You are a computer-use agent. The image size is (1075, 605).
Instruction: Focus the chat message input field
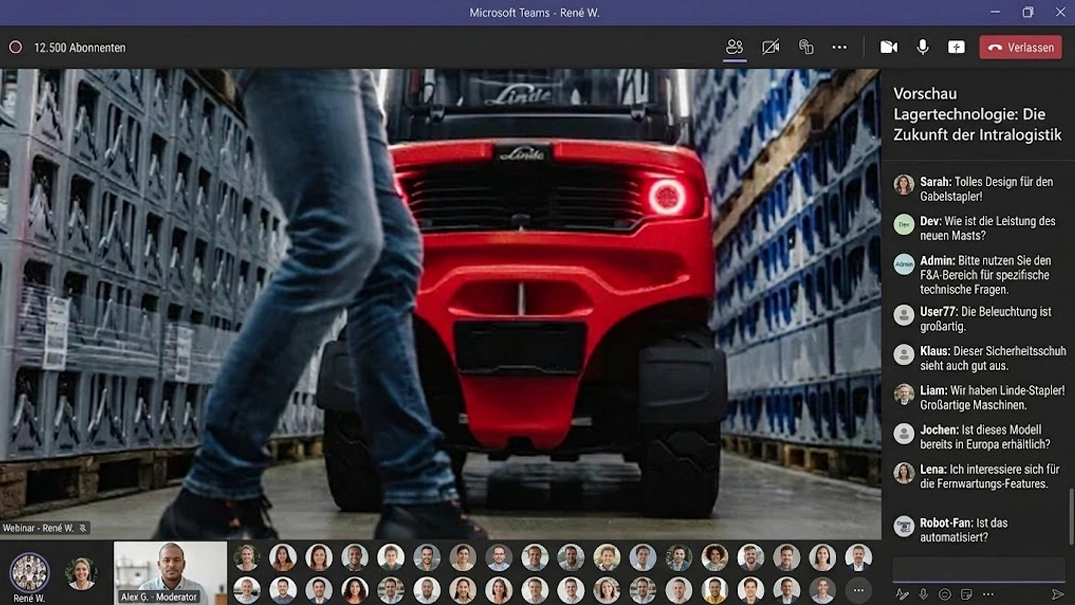pos(978,569)
